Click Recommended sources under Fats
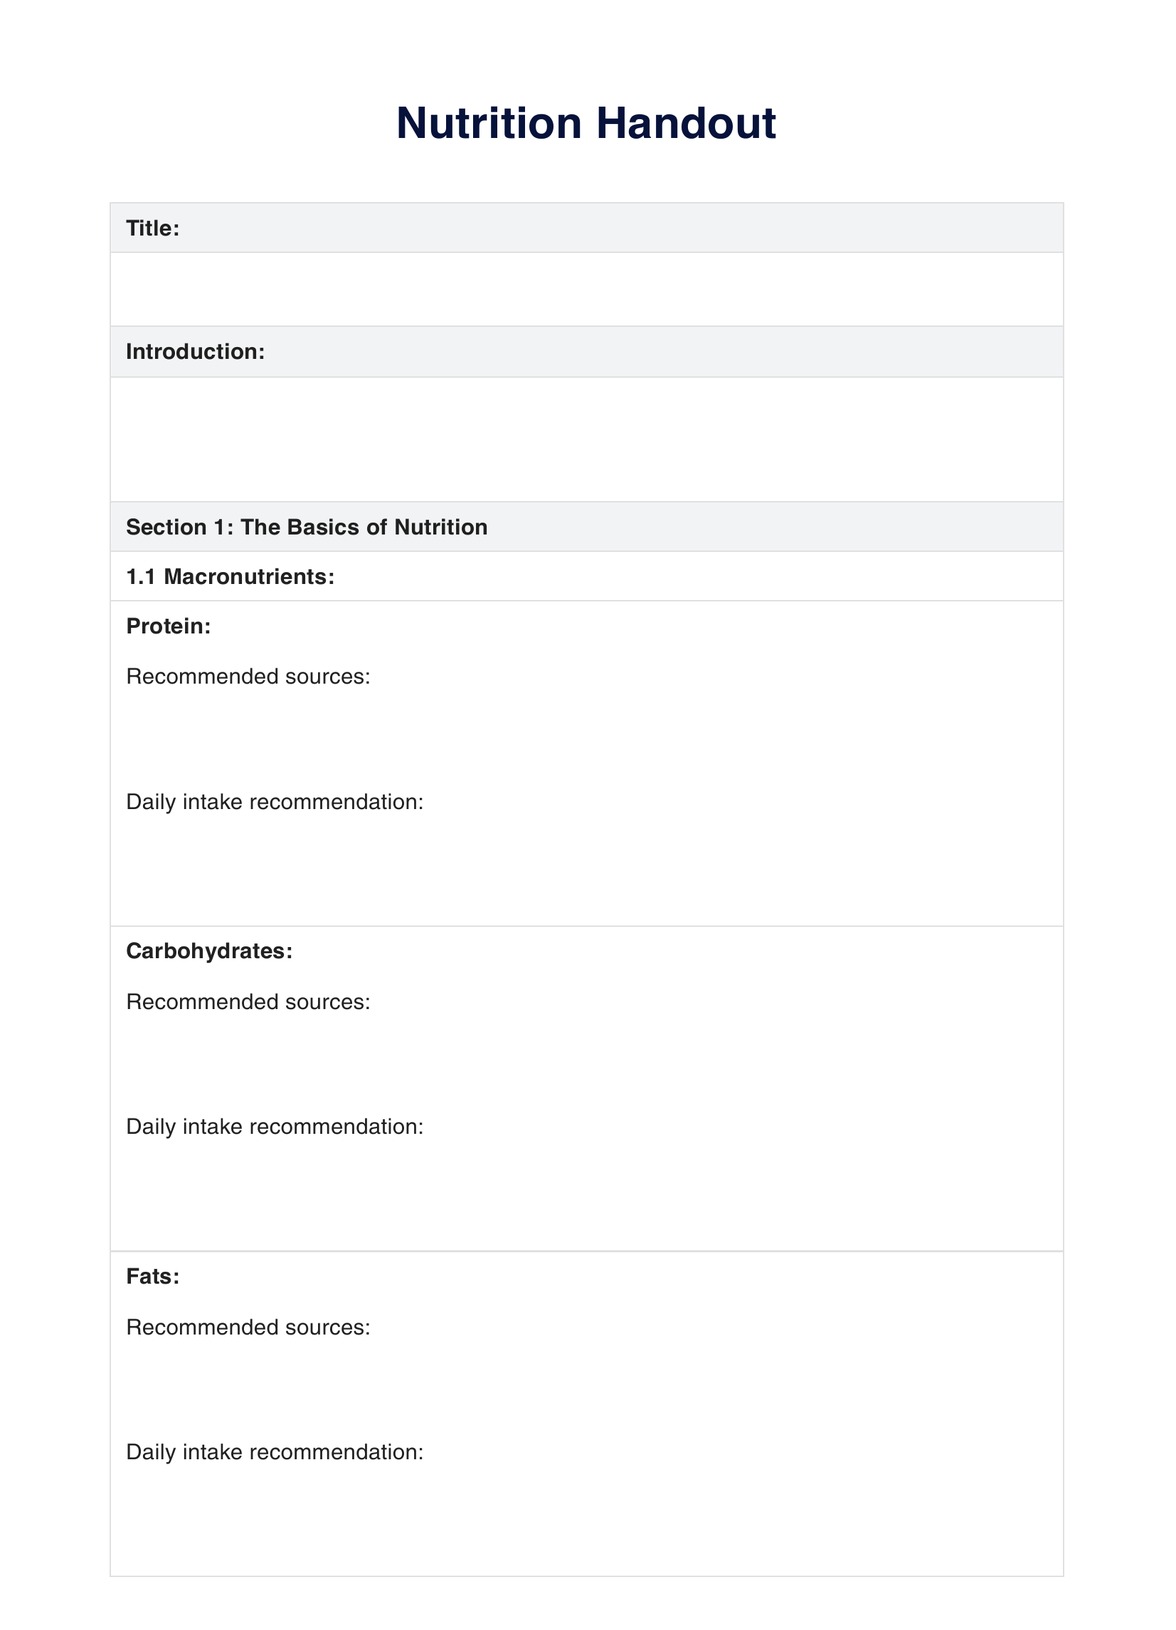Viewport: 1176px width, 1630px height. (248, 1327)
